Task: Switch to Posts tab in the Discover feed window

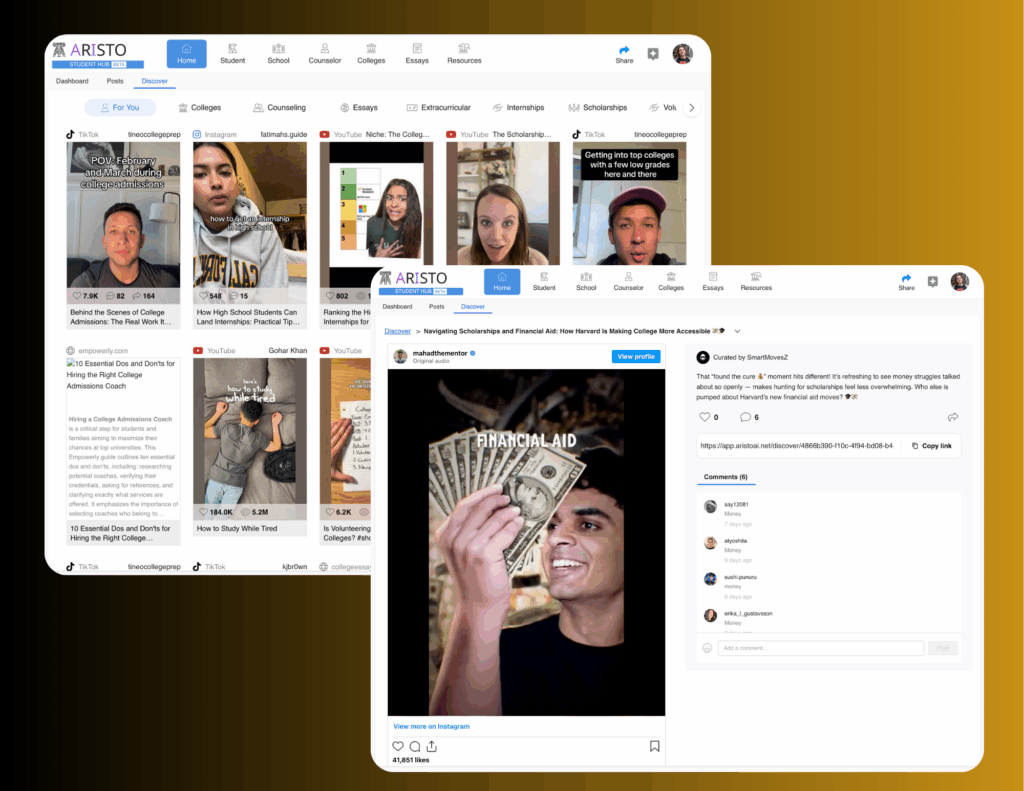Action: point(115,81)
